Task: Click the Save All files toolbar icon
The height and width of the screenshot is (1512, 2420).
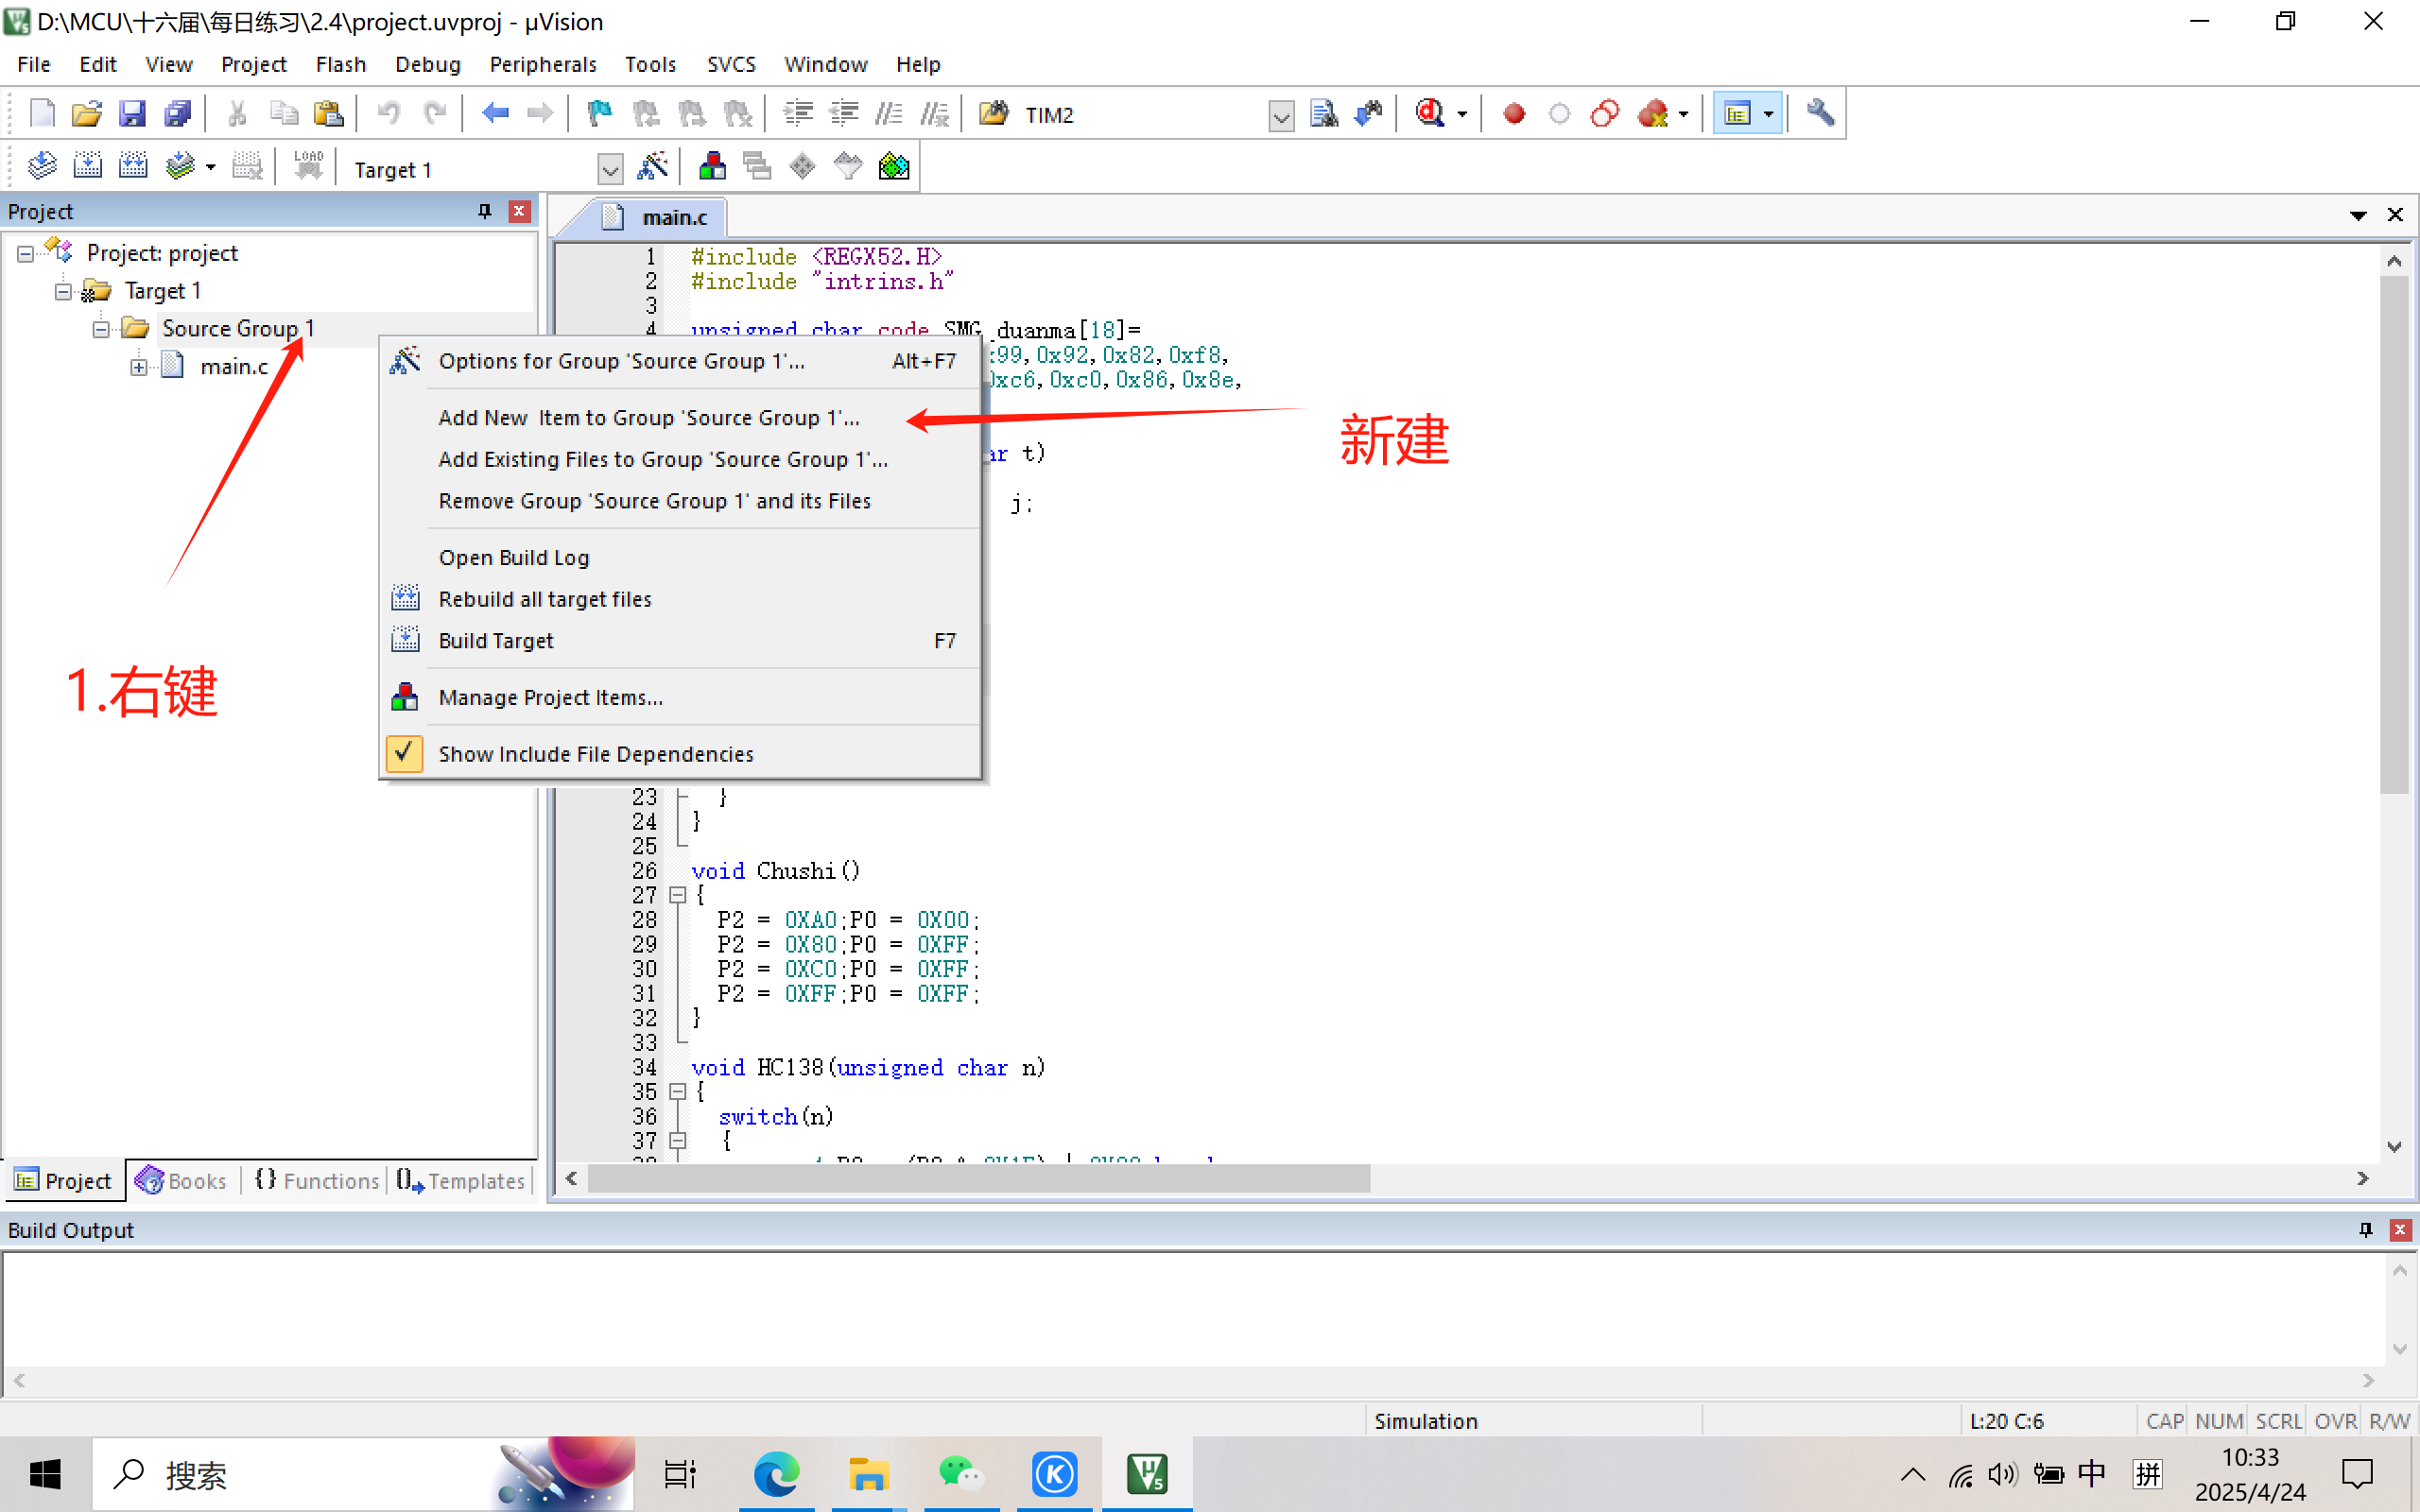Action: click(x=178, y=114)
